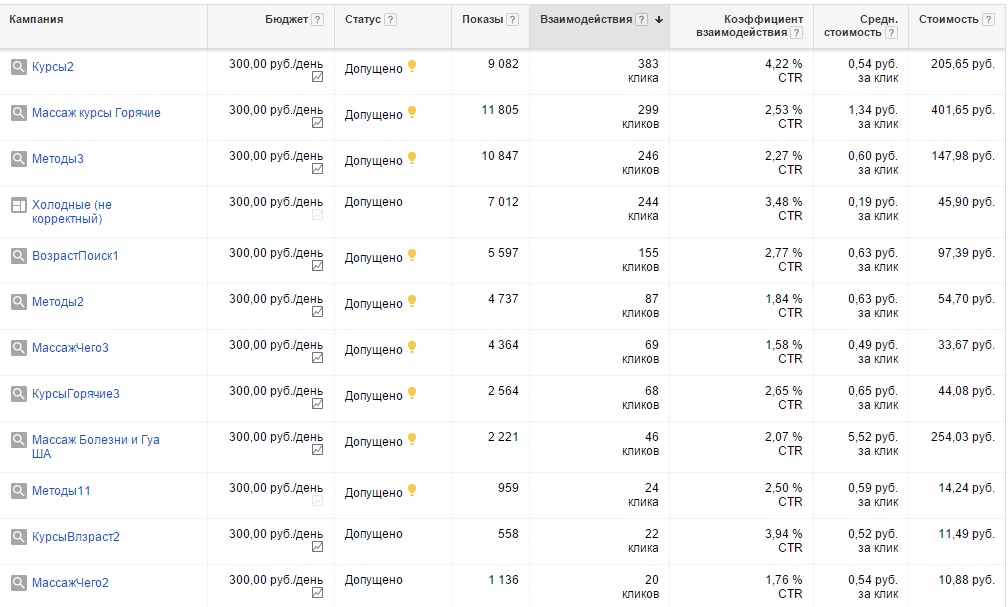Image resolution: width=1008 pixels, height=607 pixels.
Task: Click the help icon next to Показы
Action: [512, 20]
